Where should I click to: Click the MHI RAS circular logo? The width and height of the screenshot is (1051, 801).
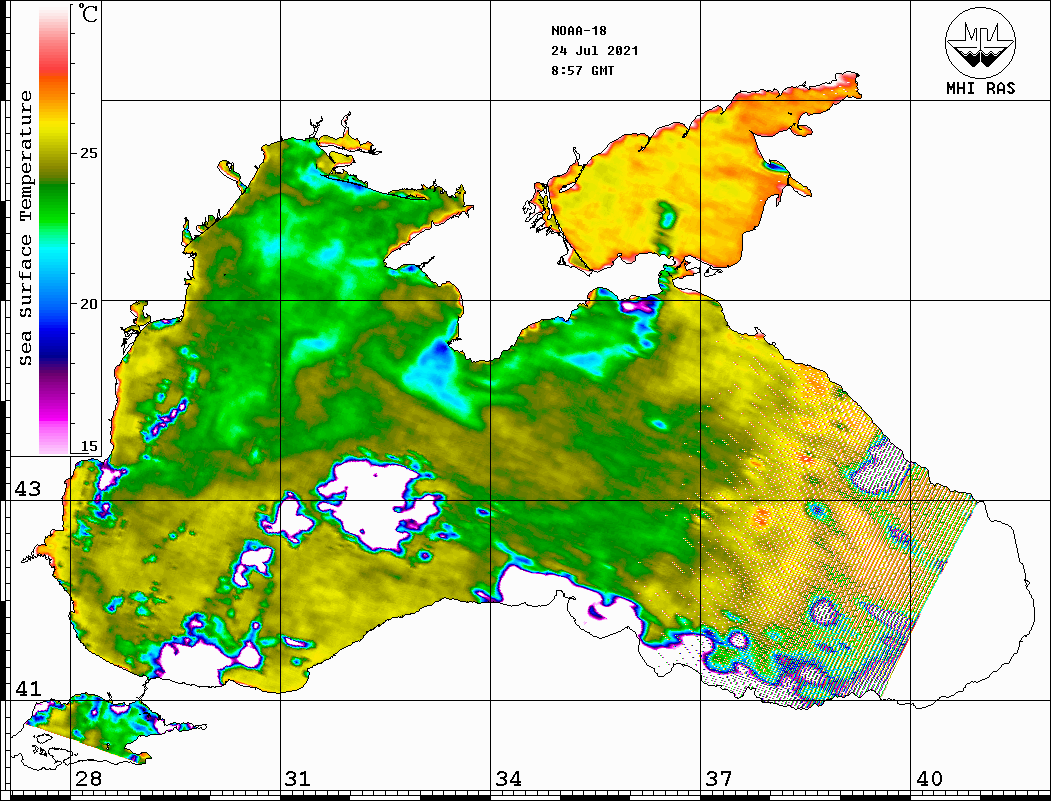[981, 42]
